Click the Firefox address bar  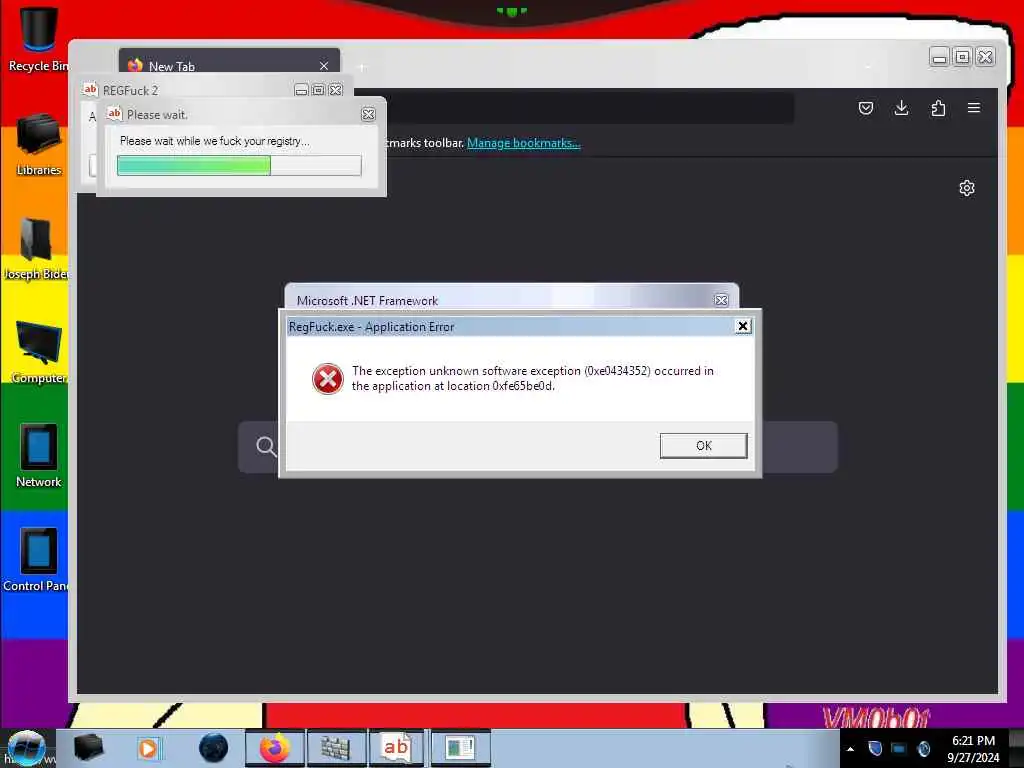(x=588, y=108)
